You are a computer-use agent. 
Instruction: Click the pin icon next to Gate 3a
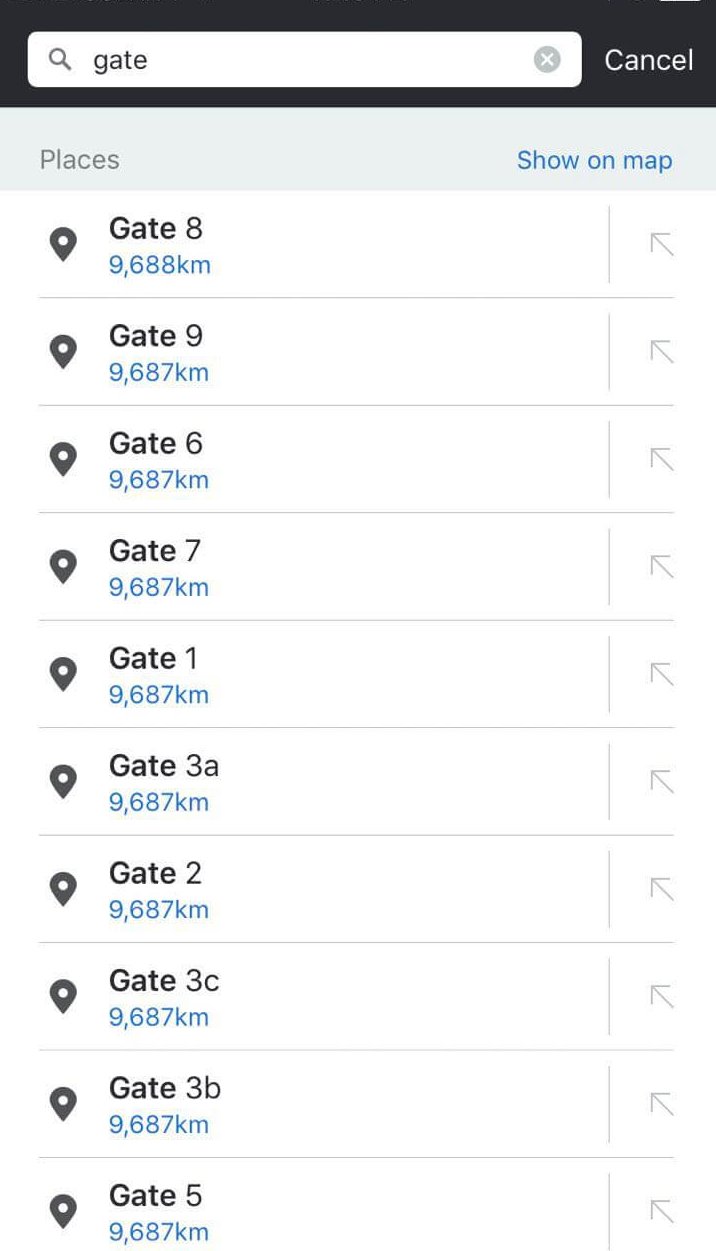(62, 782)
